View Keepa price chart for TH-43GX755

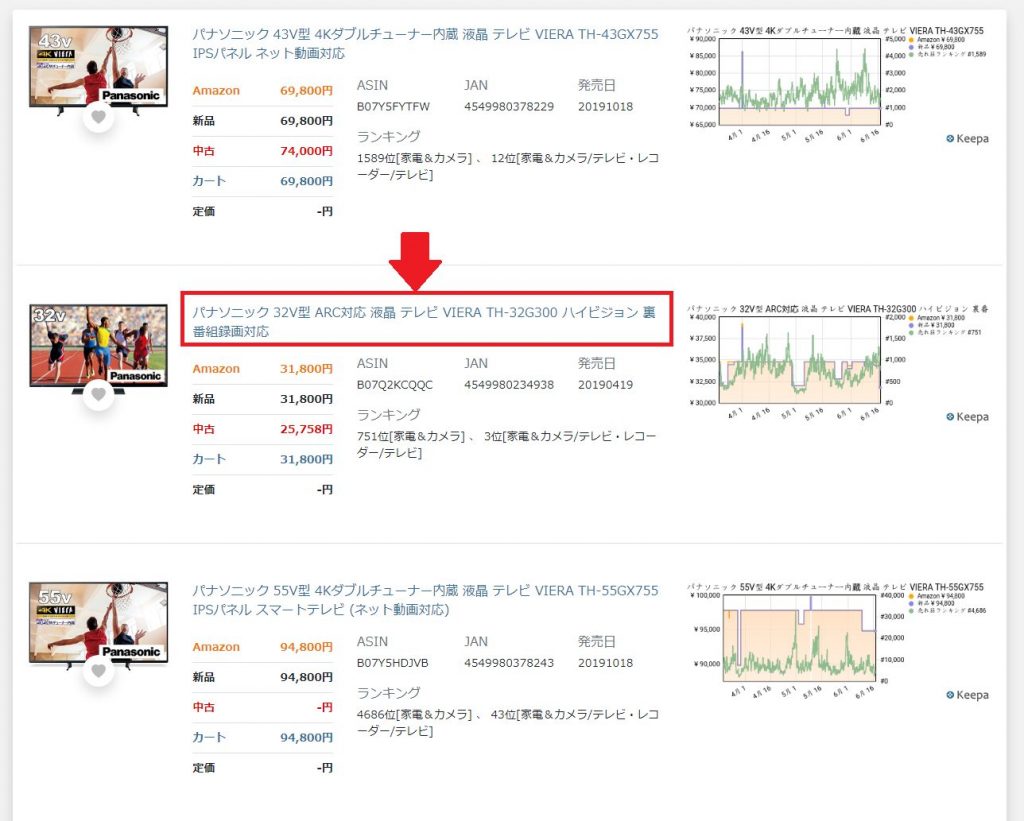(x=837, y=84)
